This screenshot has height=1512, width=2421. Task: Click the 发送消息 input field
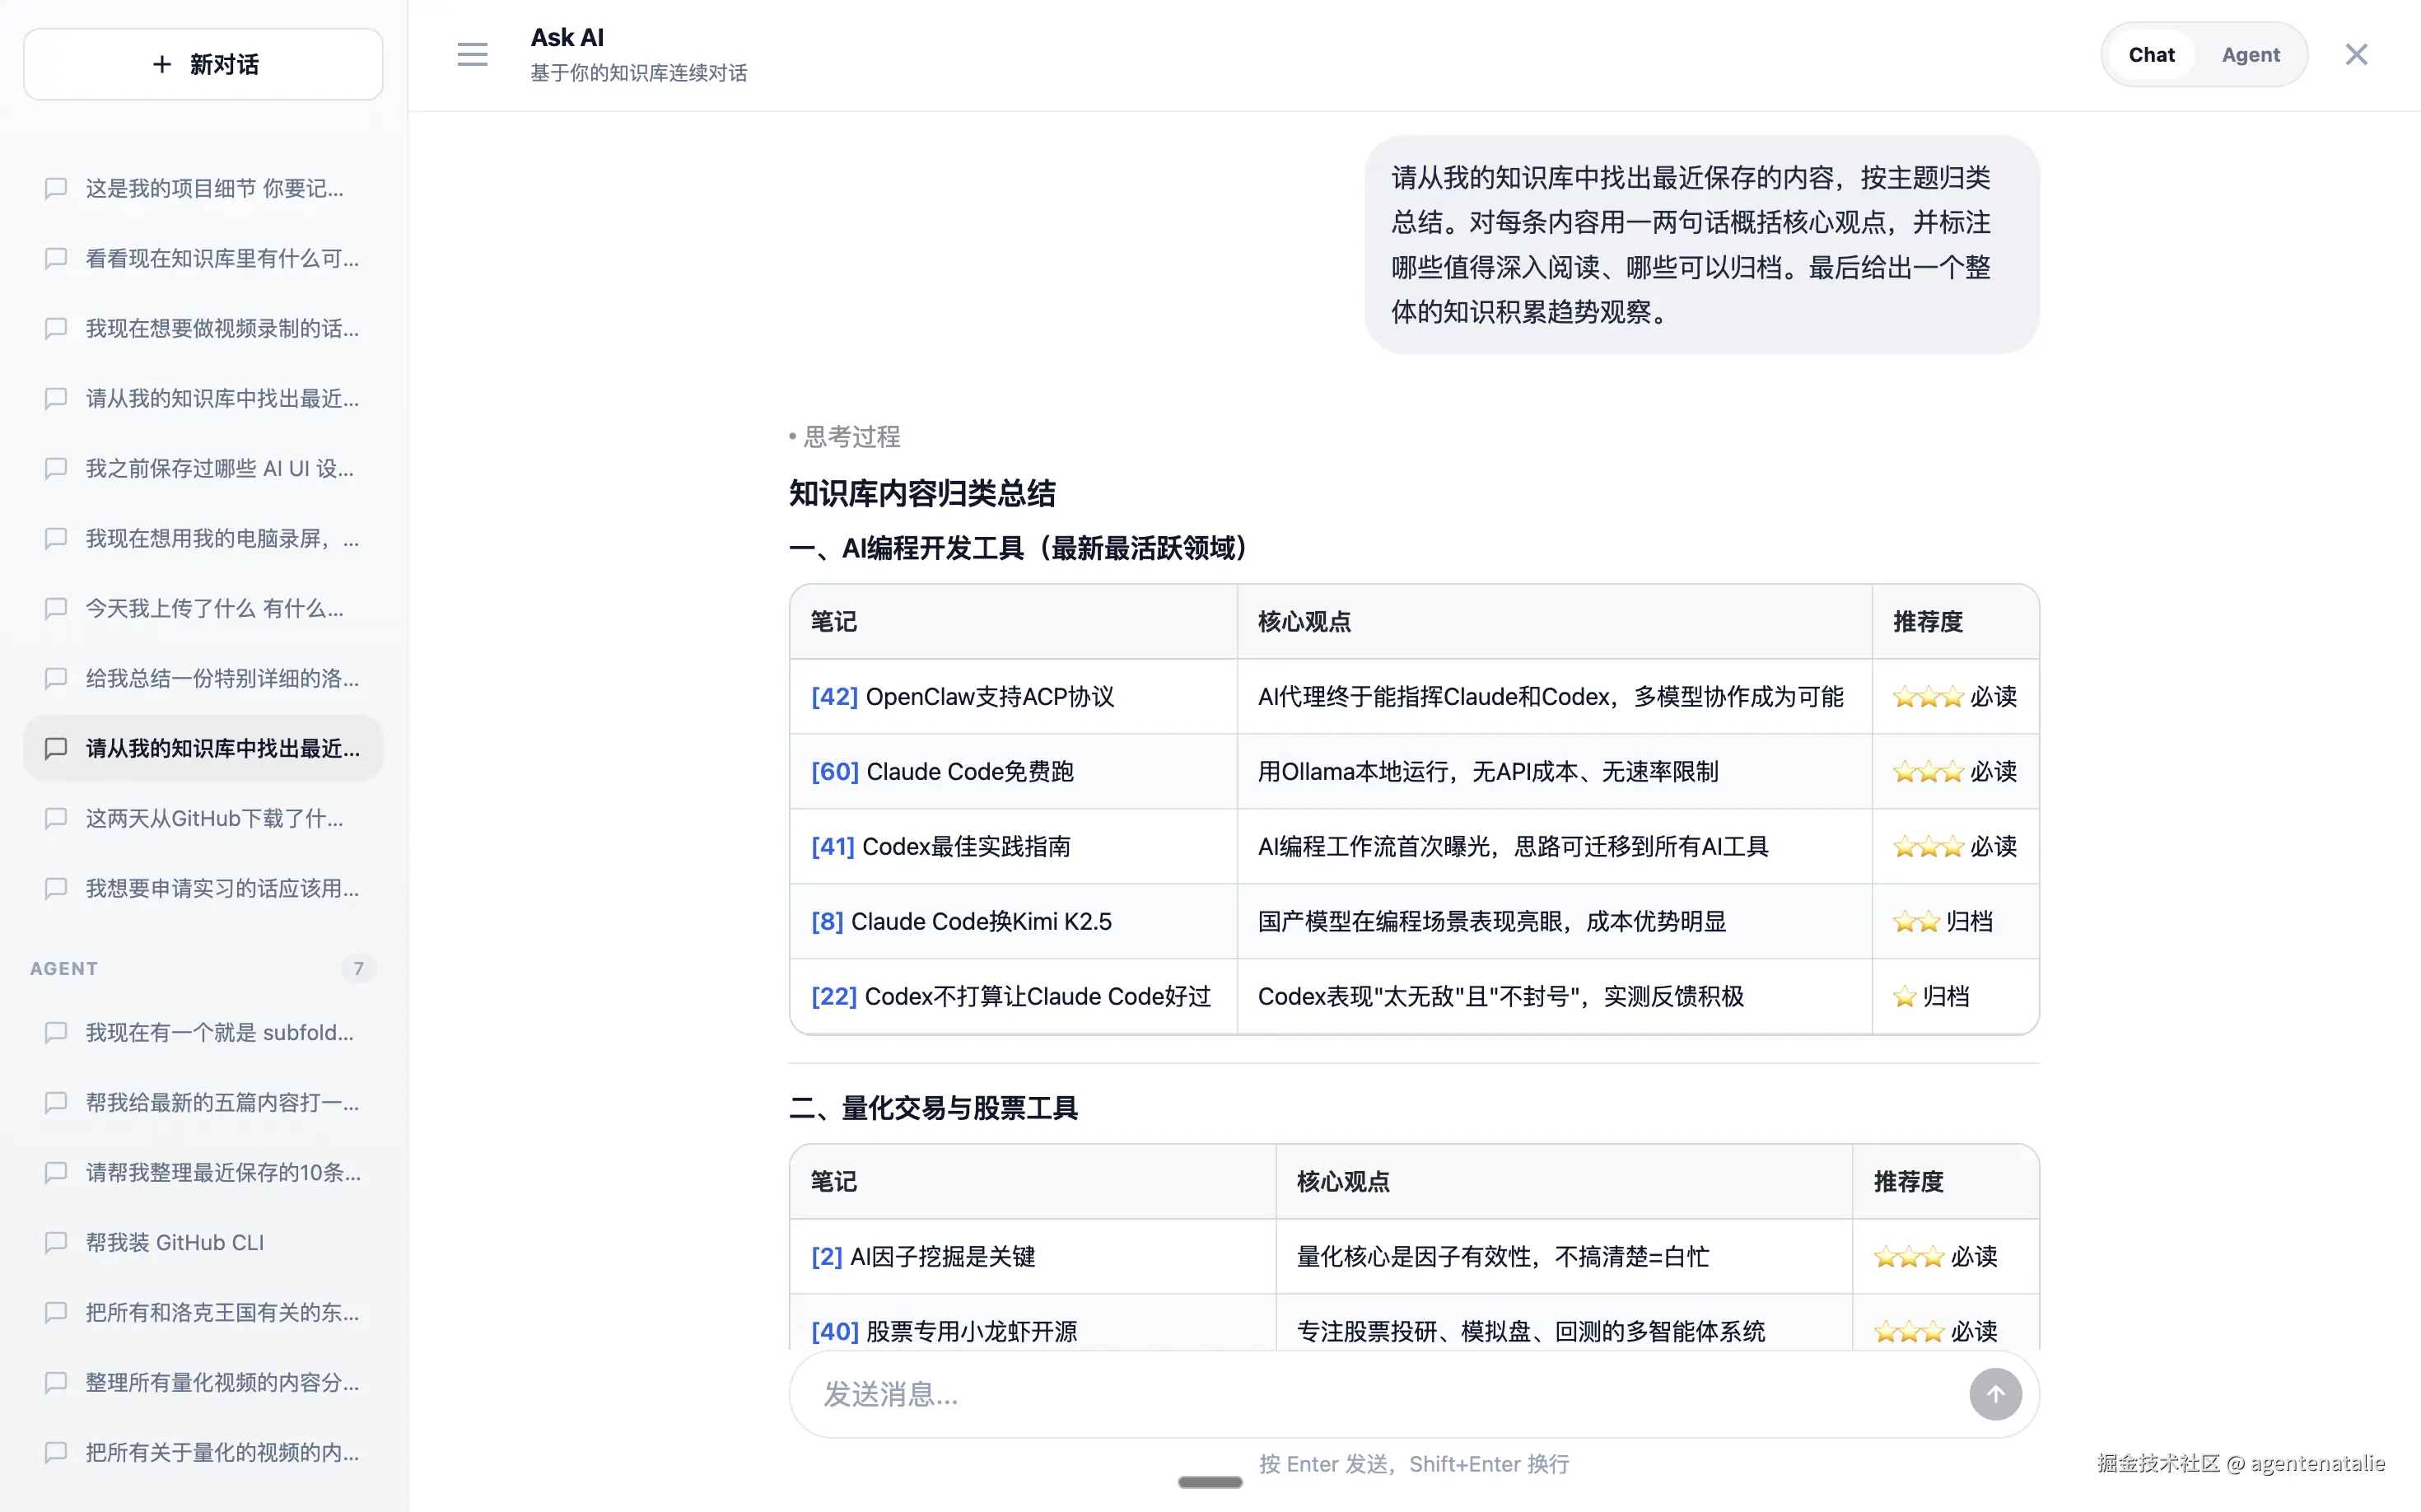point(1300,1393)
